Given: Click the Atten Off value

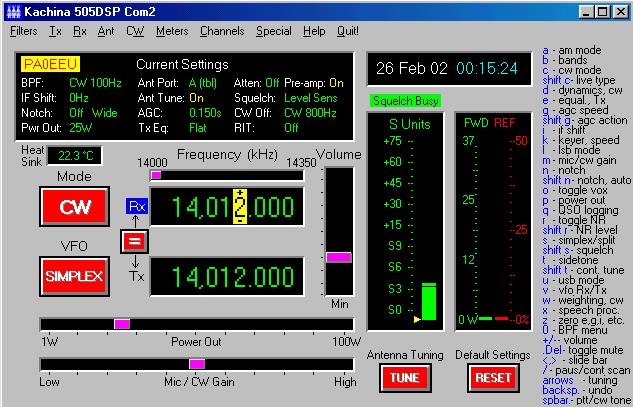Looking at the screenshot, I should pyautogui.click(x=272, y=83).
